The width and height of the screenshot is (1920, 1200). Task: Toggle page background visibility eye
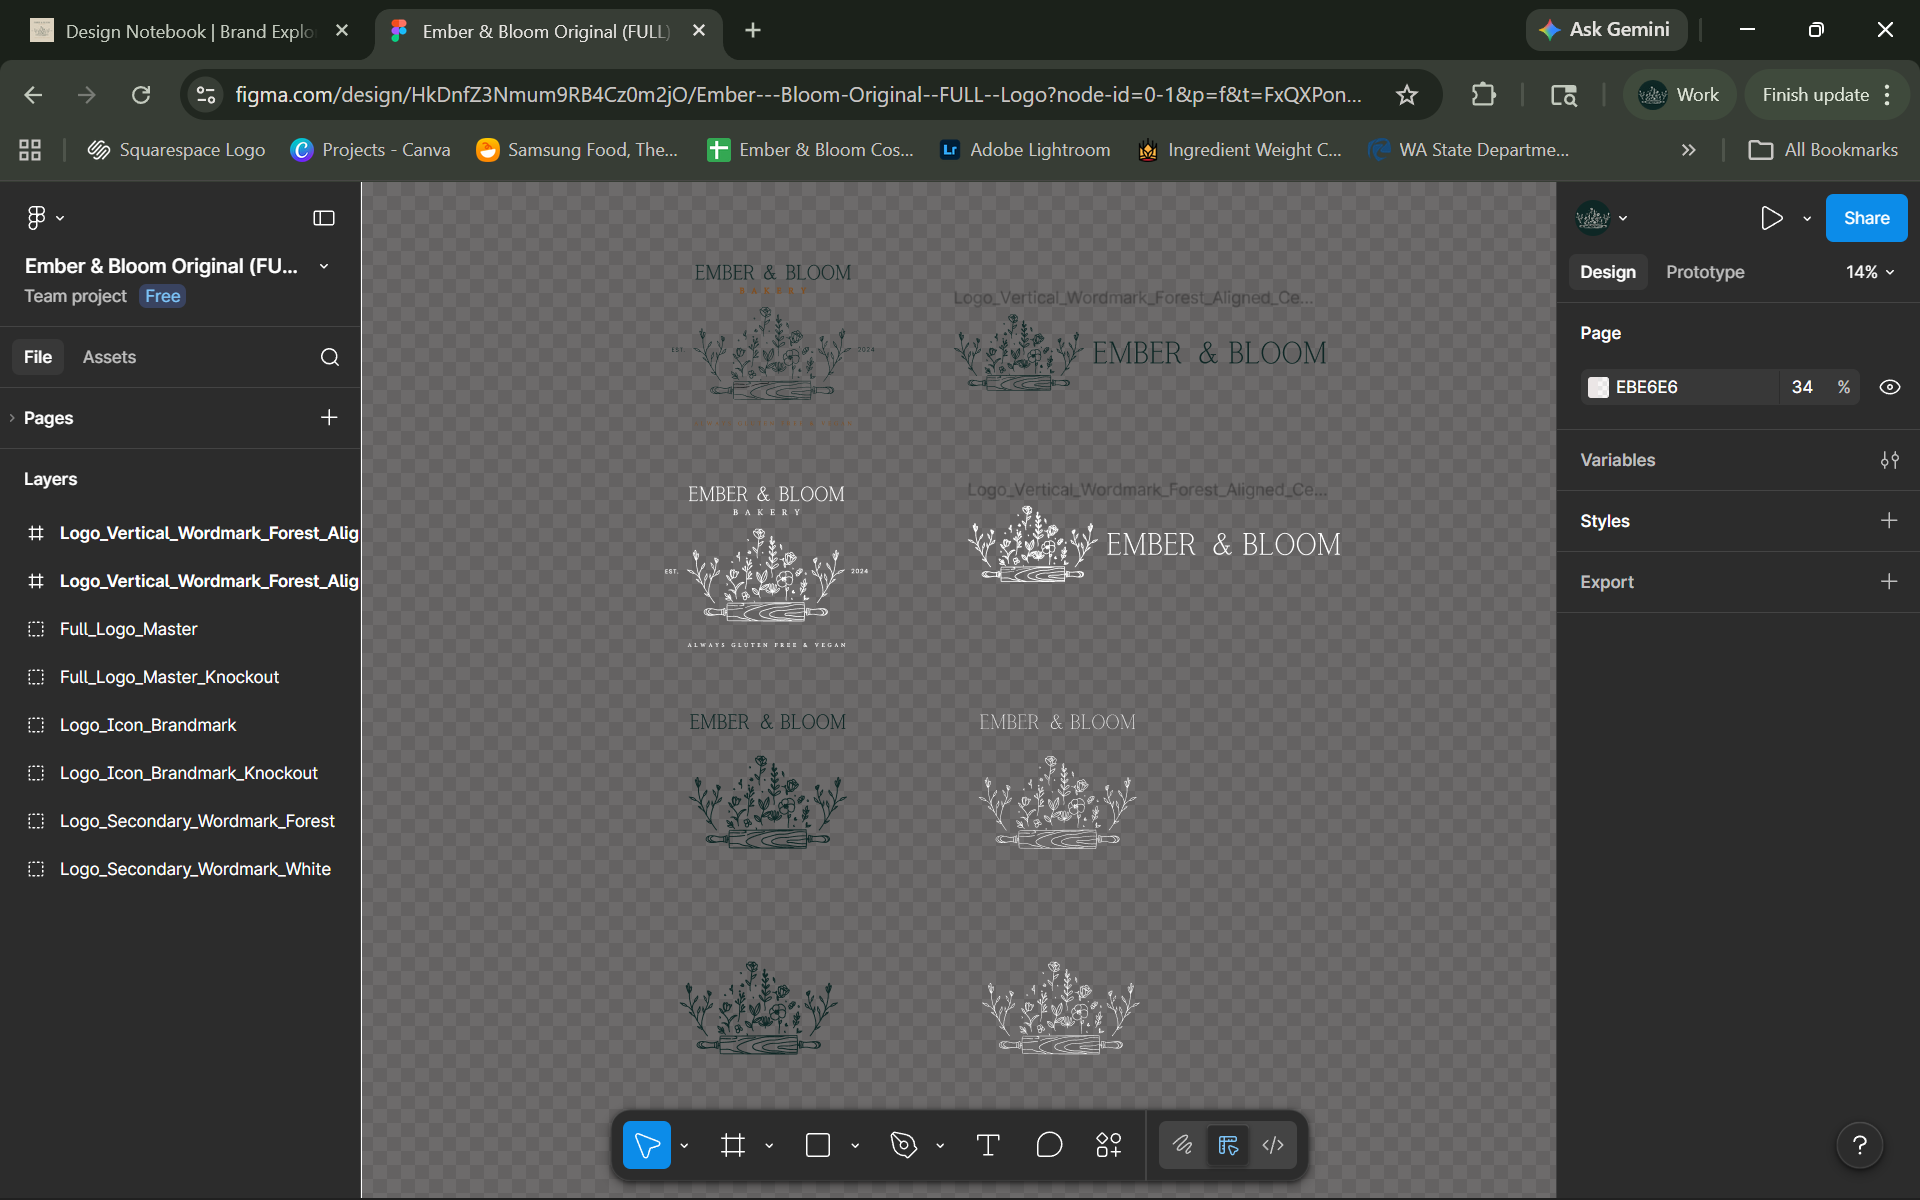point(1889,387)
